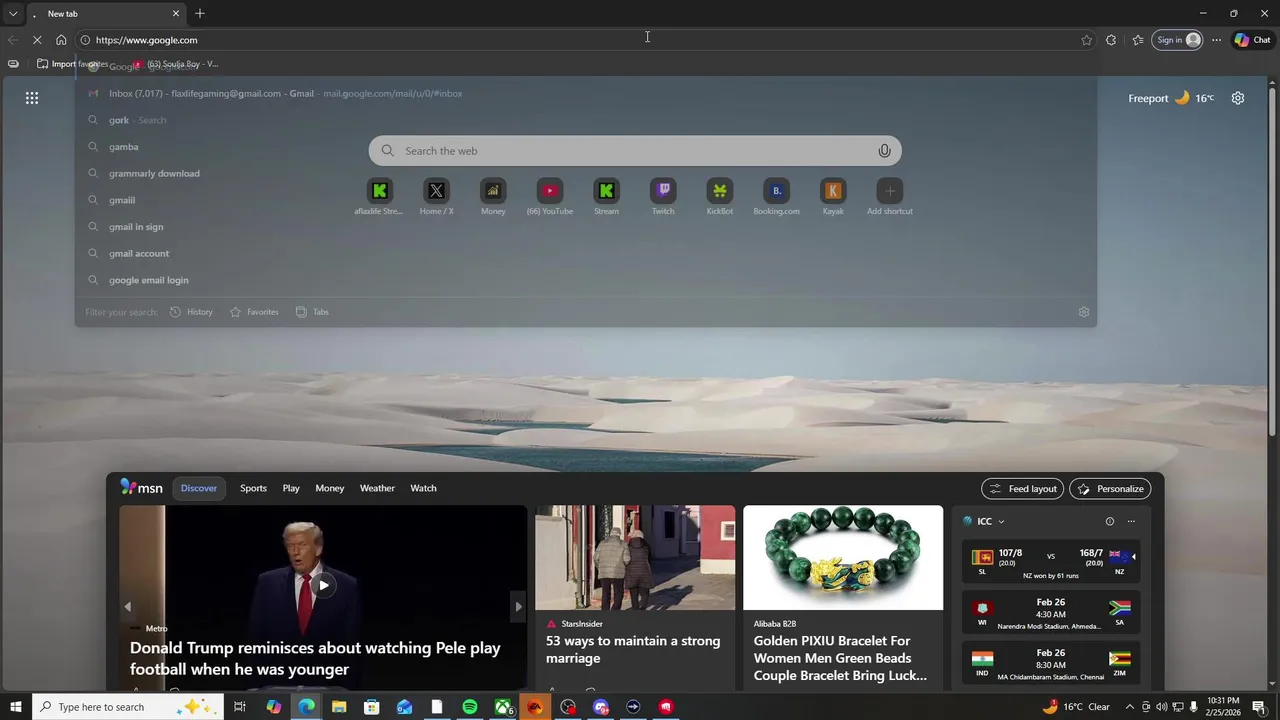
Task: Play the Donald Trump video
Action: point(322,585)
